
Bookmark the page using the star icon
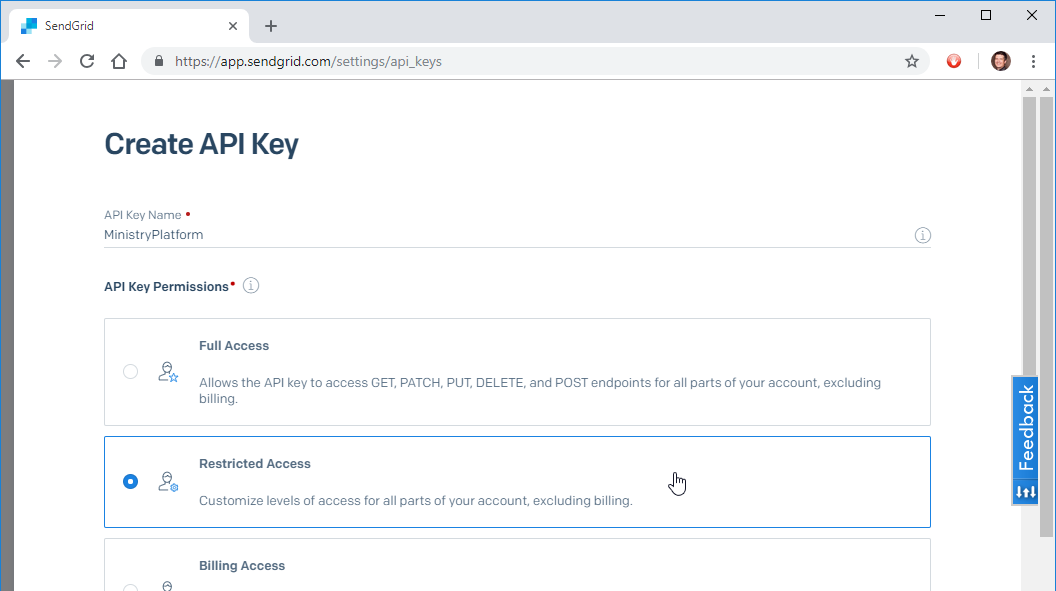pos(911,61)
